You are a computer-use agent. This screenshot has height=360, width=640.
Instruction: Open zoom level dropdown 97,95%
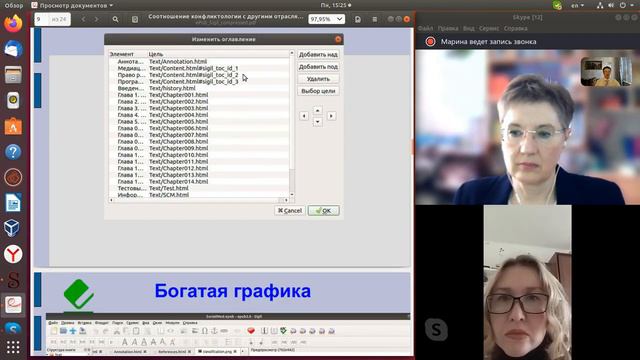coord(326,19)
